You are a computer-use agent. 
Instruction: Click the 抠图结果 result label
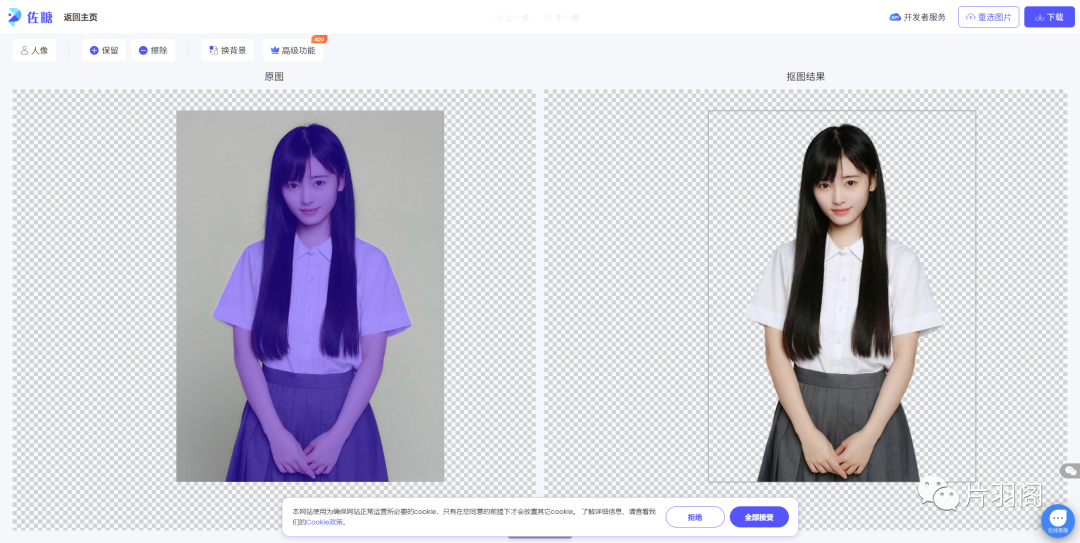click(806, 77)
